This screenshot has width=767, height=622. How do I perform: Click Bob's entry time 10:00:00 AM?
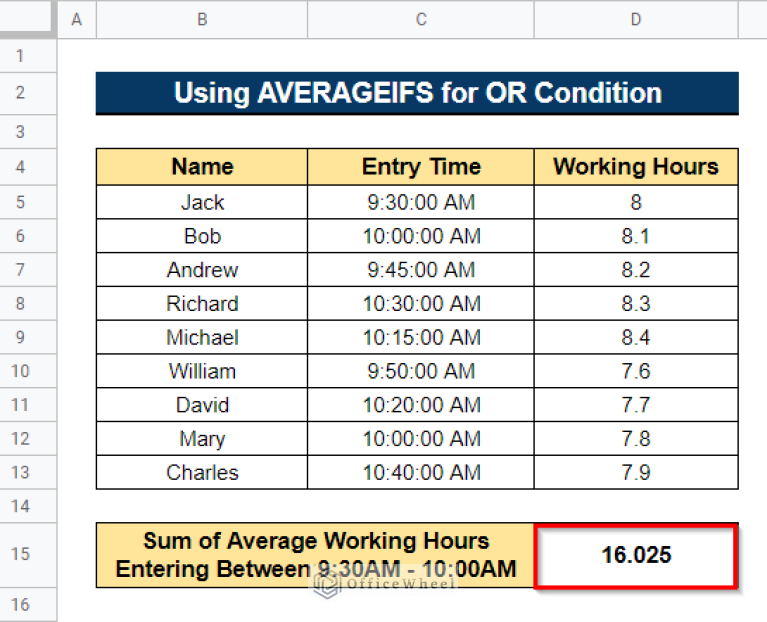[421, 236]
